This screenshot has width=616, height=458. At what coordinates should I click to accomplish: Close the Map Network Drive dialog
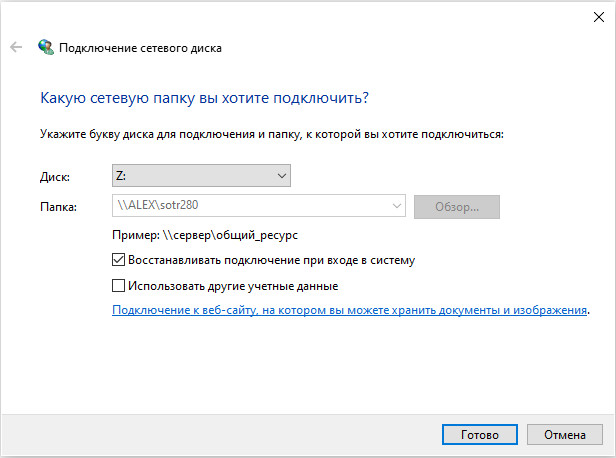[596, 15]
